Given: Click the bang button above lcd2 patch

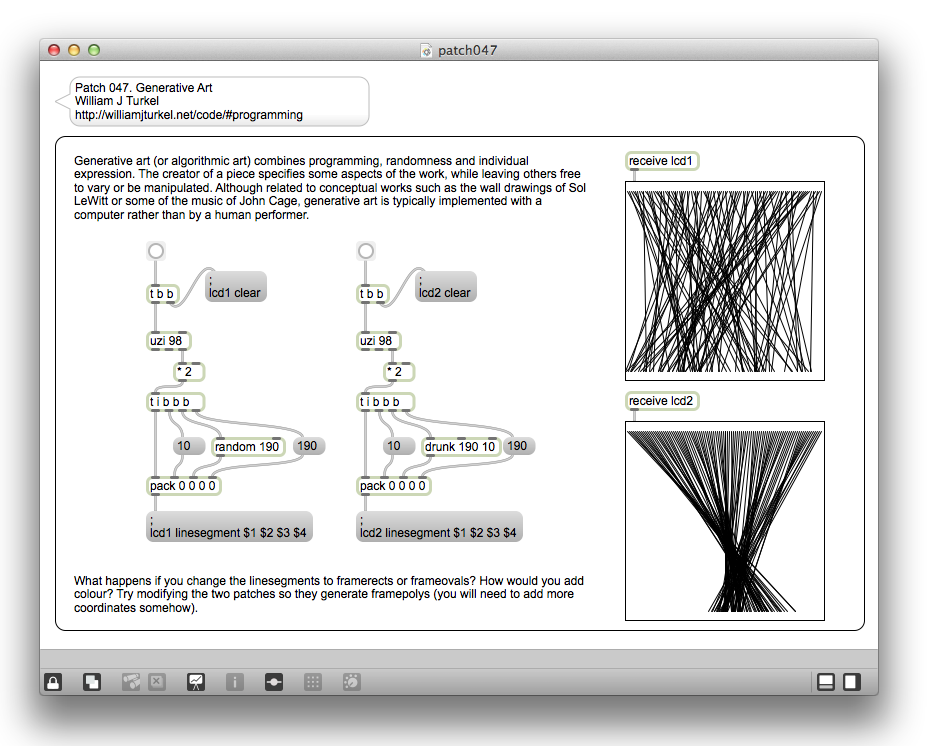Looking at the screenshot, I should 366,251.
